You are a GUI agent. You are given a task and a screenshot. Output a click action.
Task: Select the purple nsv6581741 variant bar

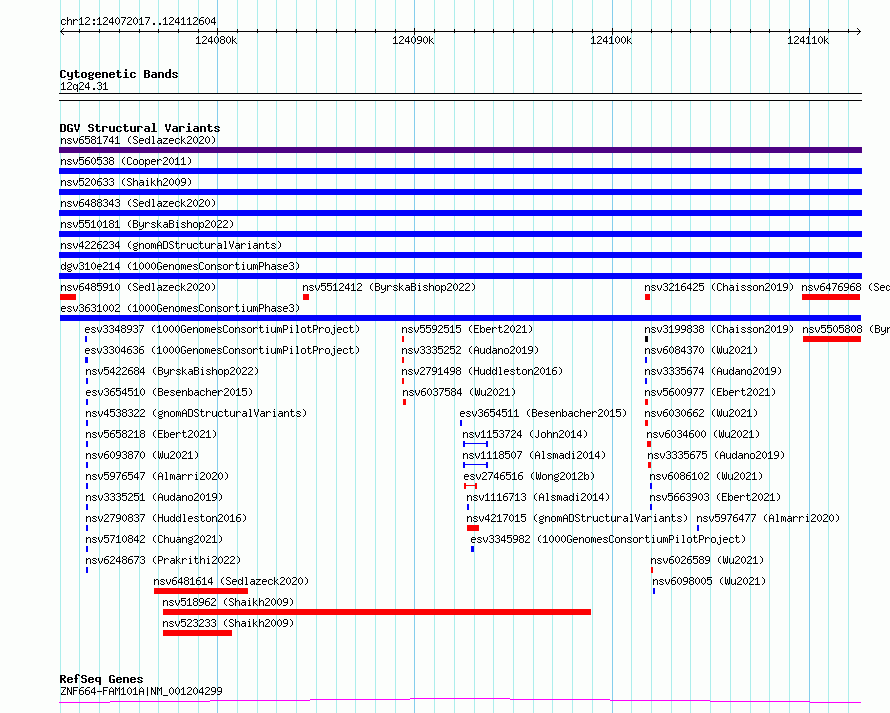pyautogui.click(x=460, y=150)
